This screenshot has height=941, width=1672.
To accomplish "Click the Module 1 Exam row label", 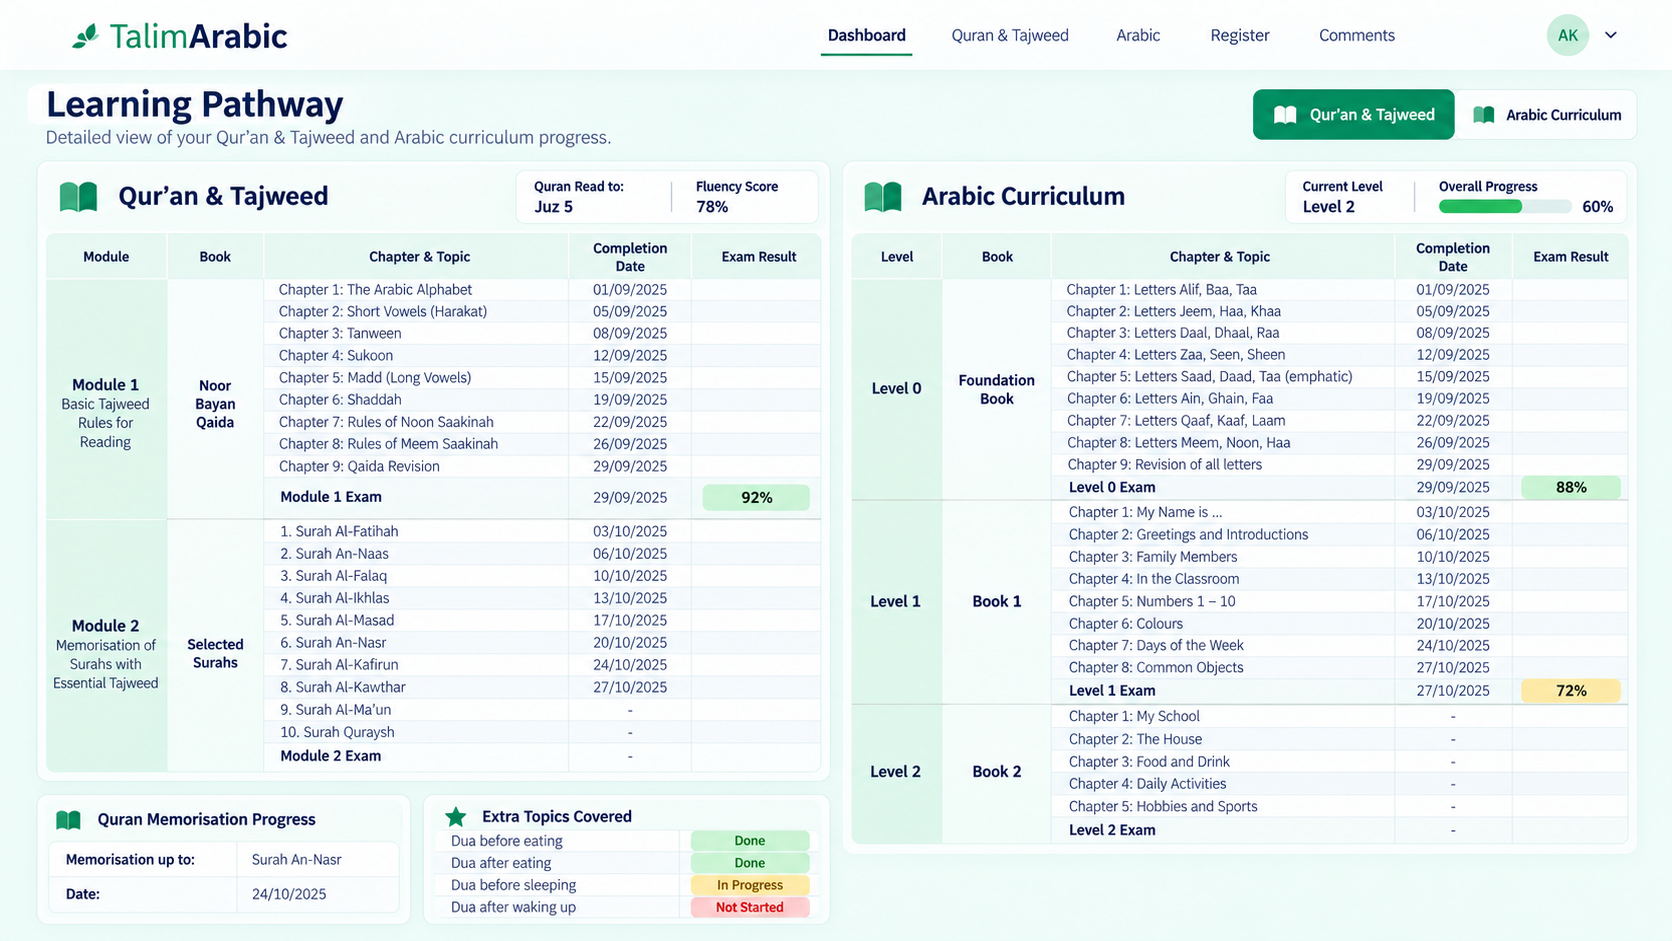I will point(331,497).
